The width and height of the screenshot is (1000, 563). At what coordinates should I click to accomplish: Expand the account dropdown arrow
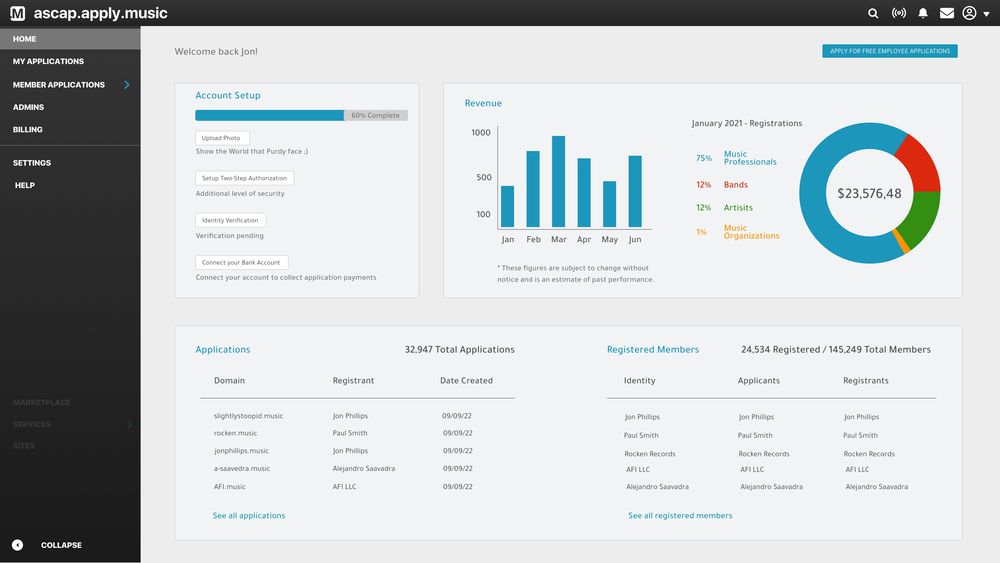point(987,13)
